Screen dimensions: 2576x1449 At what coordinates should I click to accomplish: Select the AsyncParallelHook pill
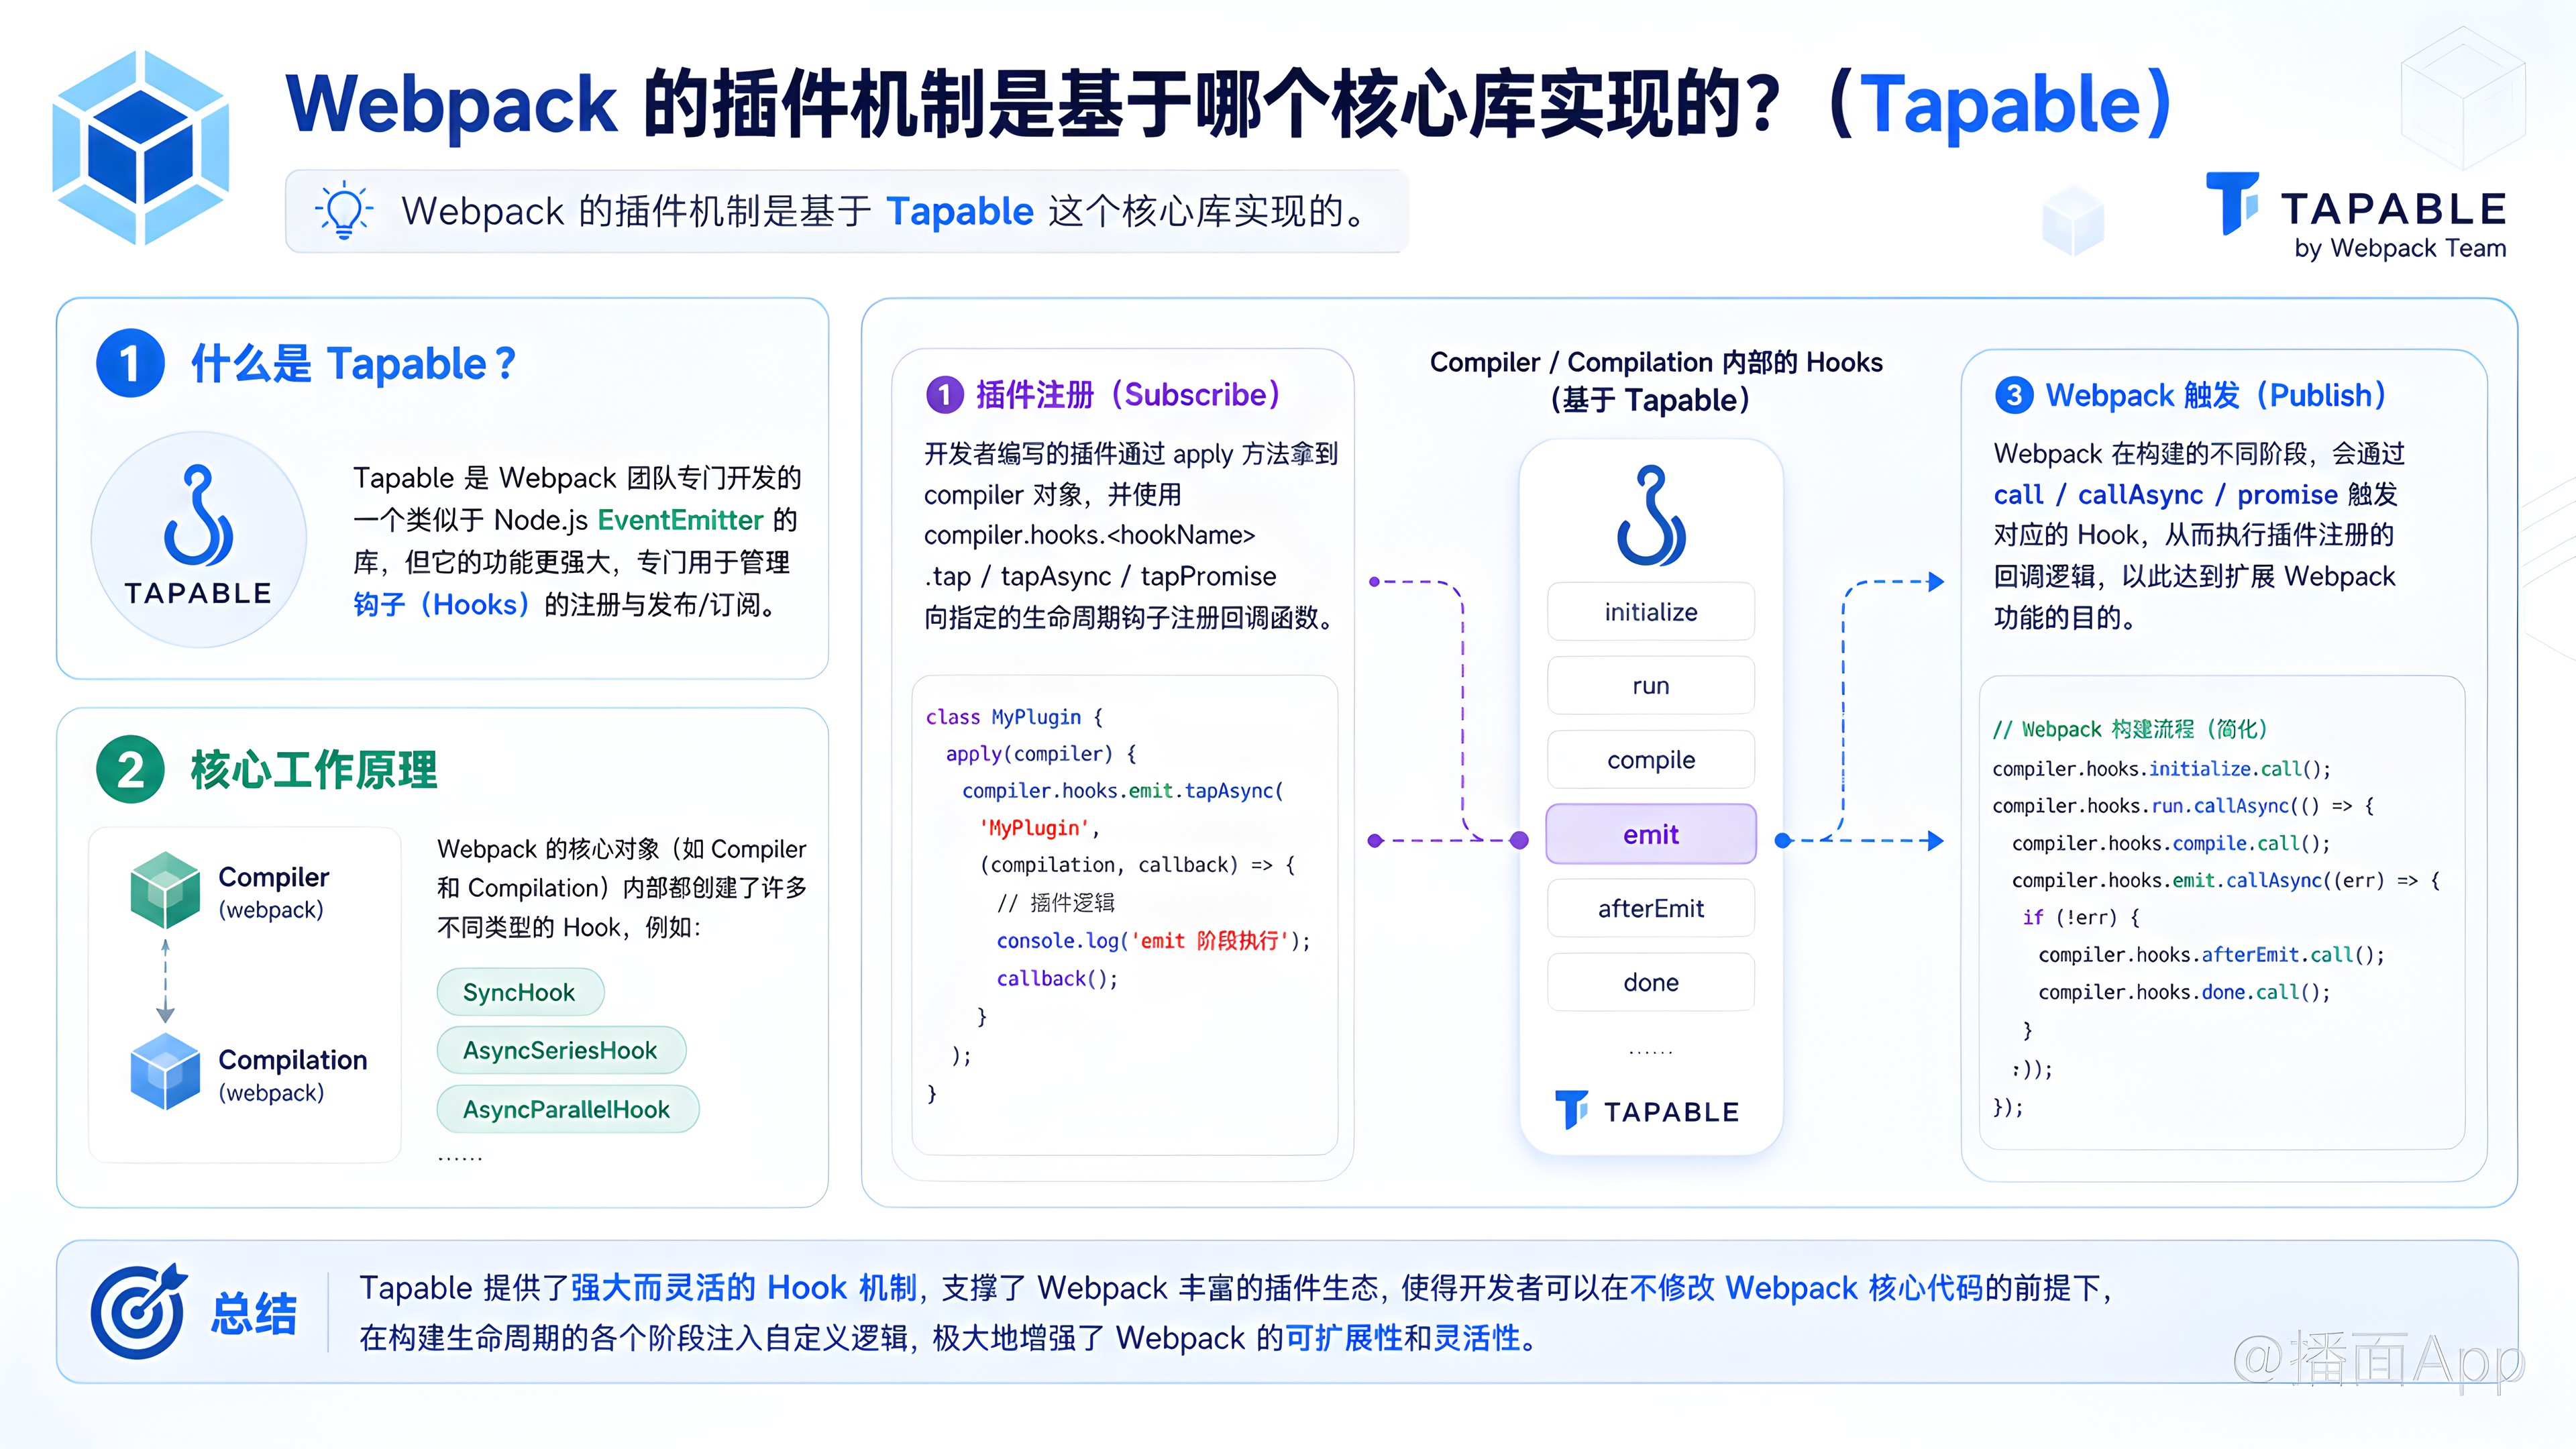(x=567, y=1109)
